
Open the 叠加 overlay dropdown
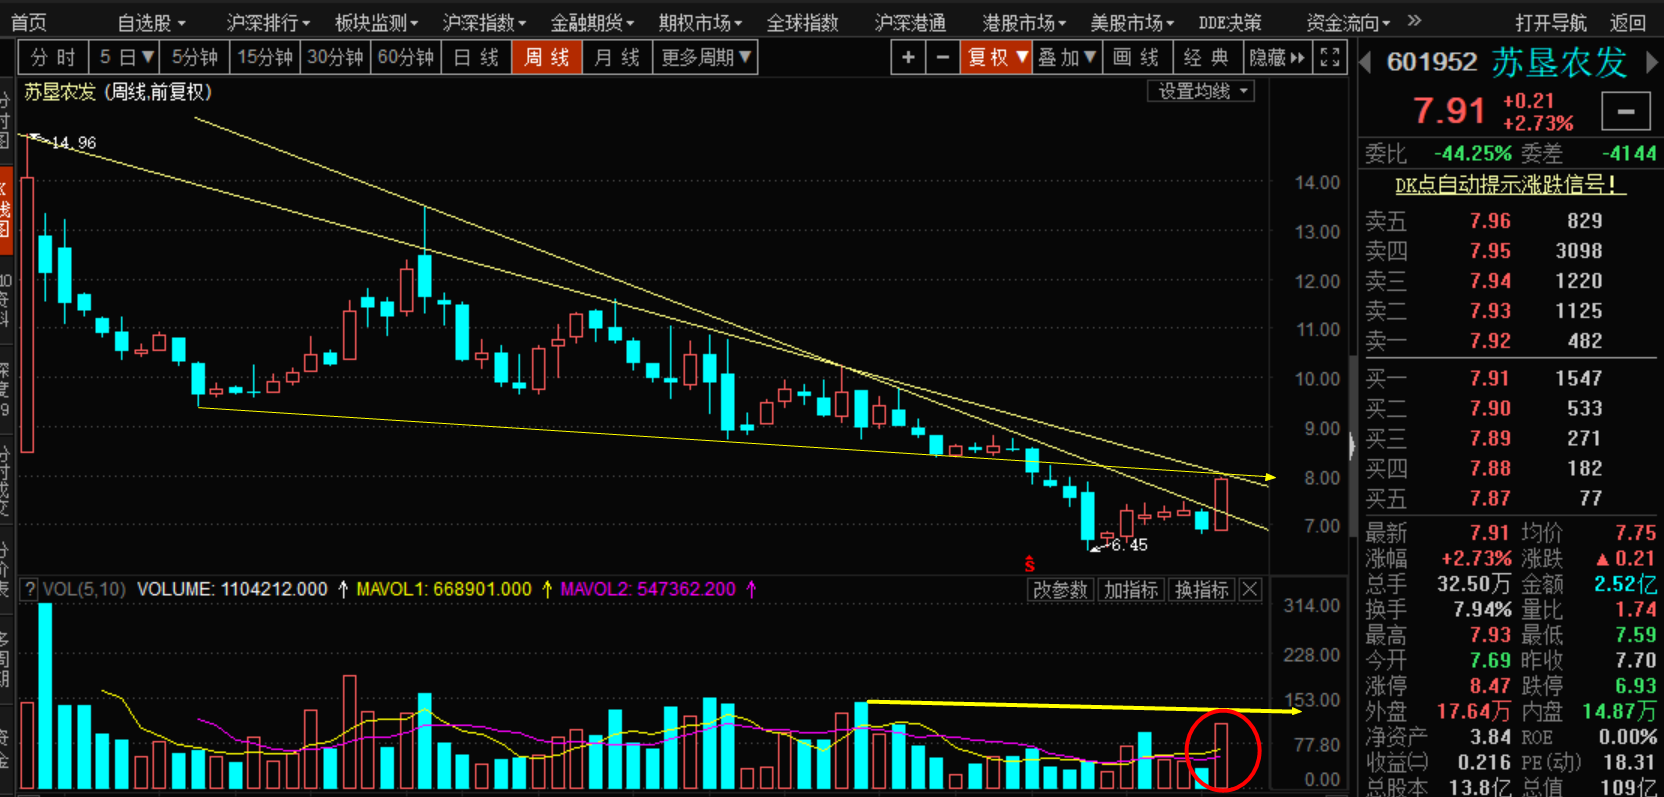[1067, 57]
